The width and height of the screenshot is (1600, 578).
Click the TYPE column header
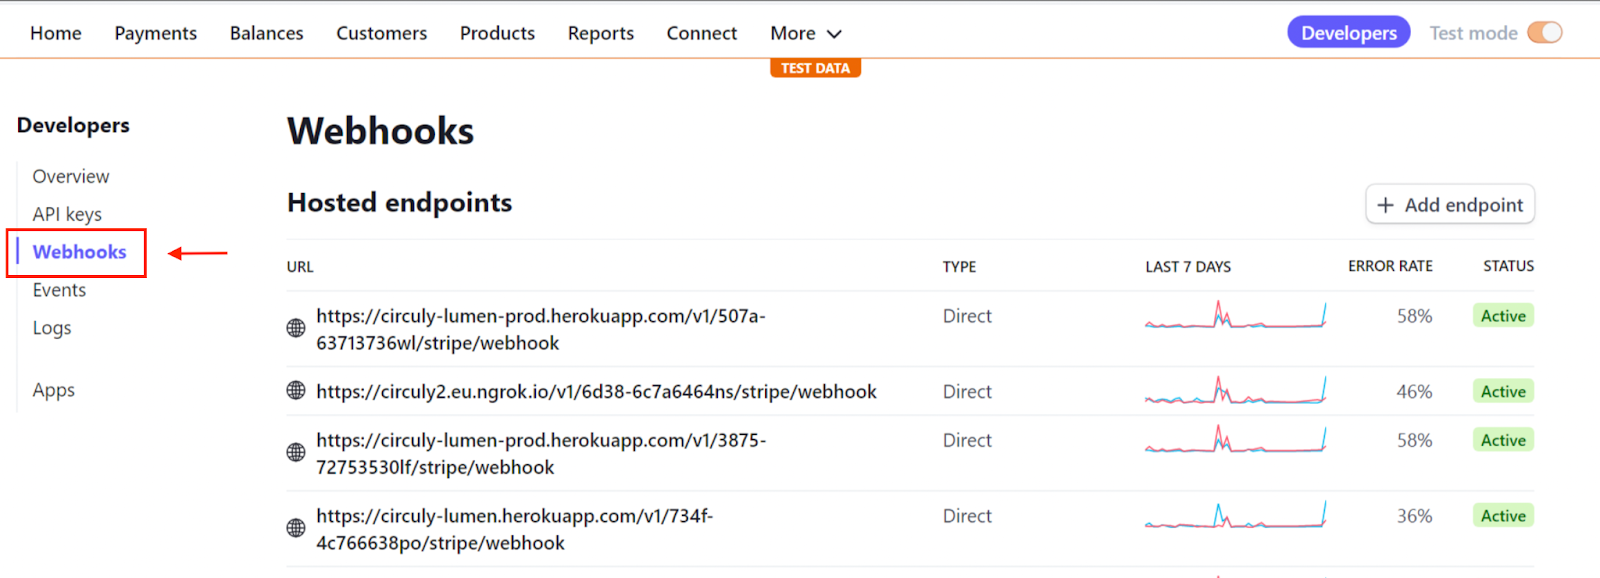pos(960,267)
